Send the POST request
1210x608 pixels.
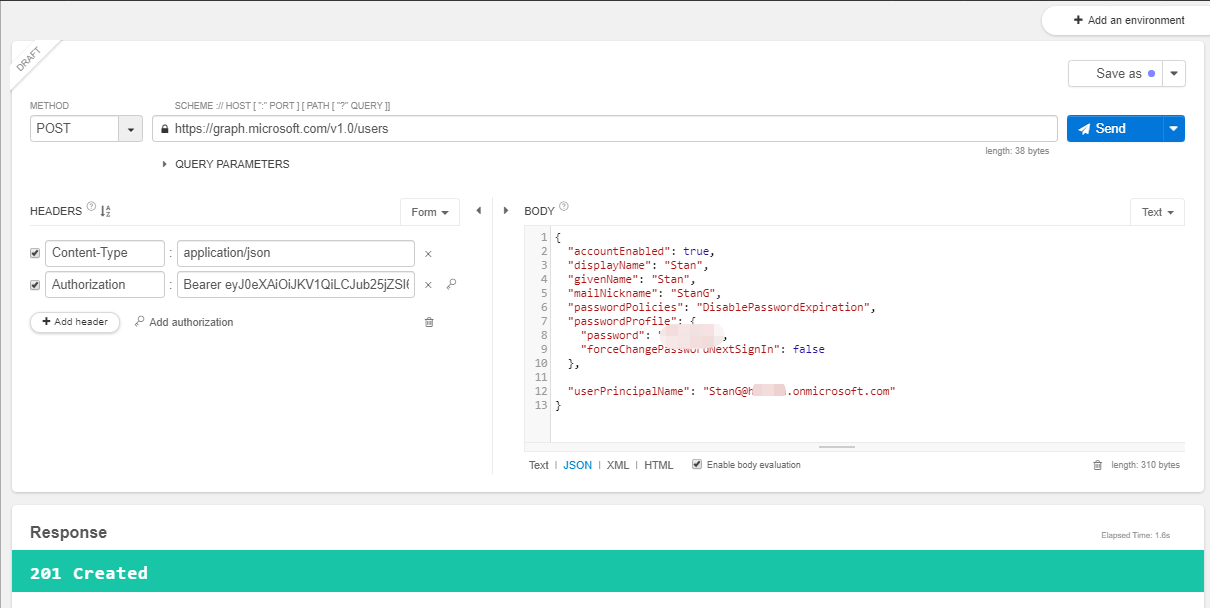pyautogui.click(x=1114, y=128)
